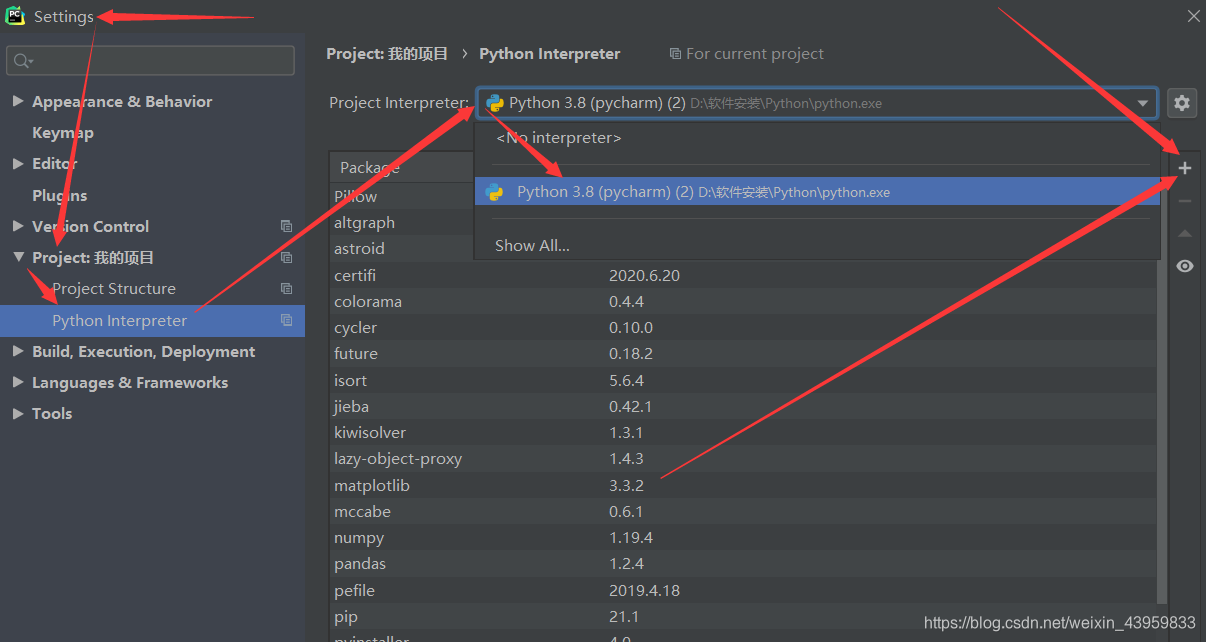Select the kiwisolver package row
The image size is (1206, 642).
(743, 433)
